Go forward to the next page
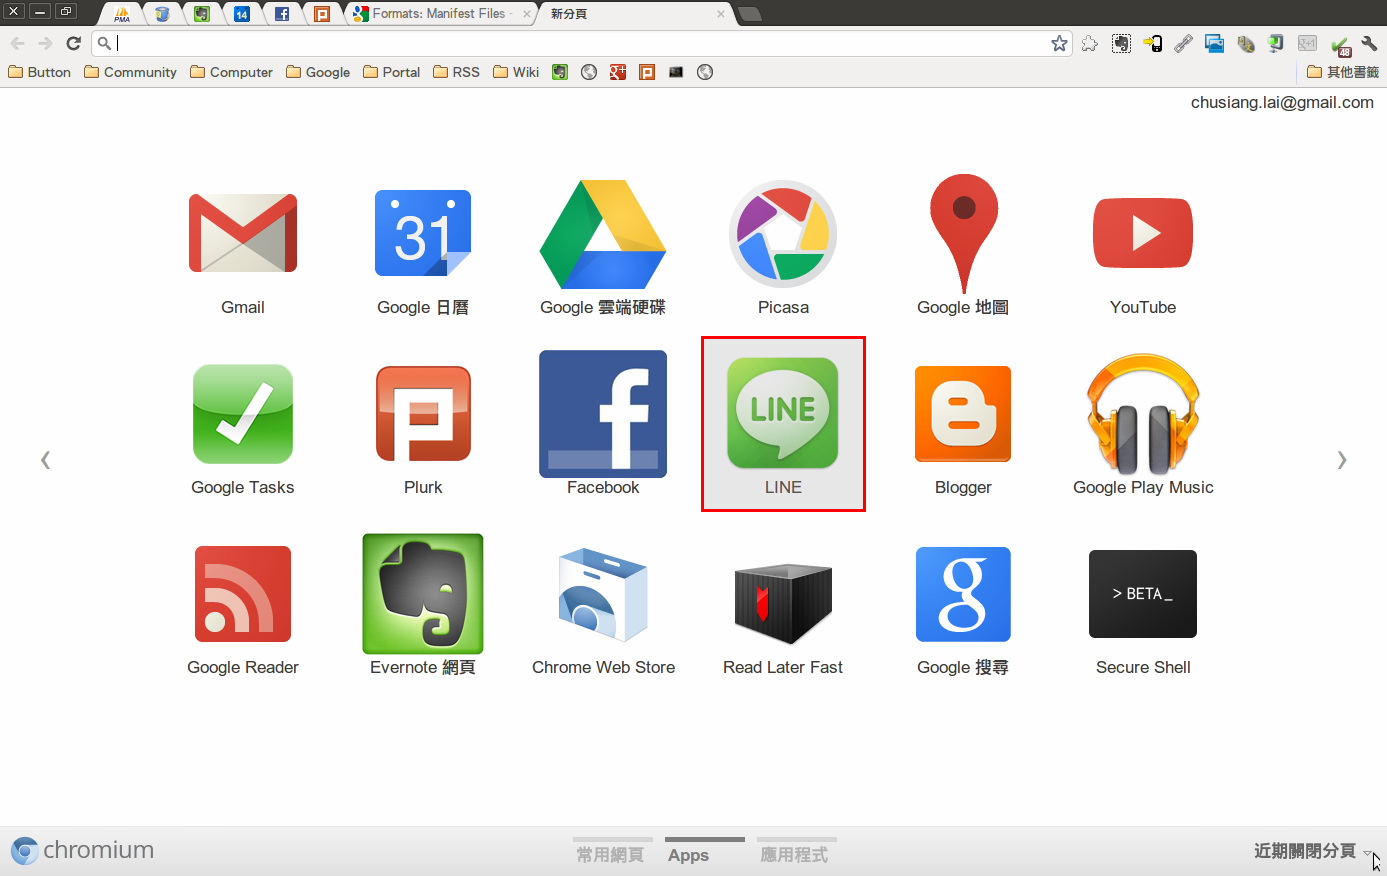This screenshot has width=1387, height=876. tap(45, 43)
